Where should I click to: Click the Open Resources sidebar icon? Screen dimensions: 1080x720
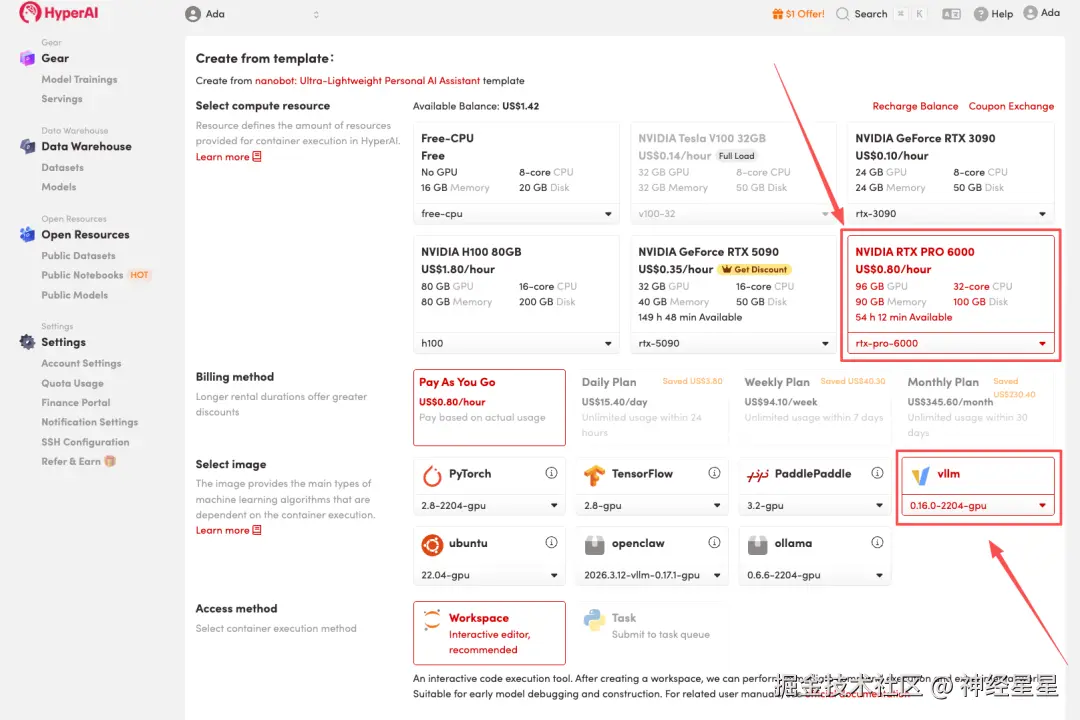click(27, 234)
